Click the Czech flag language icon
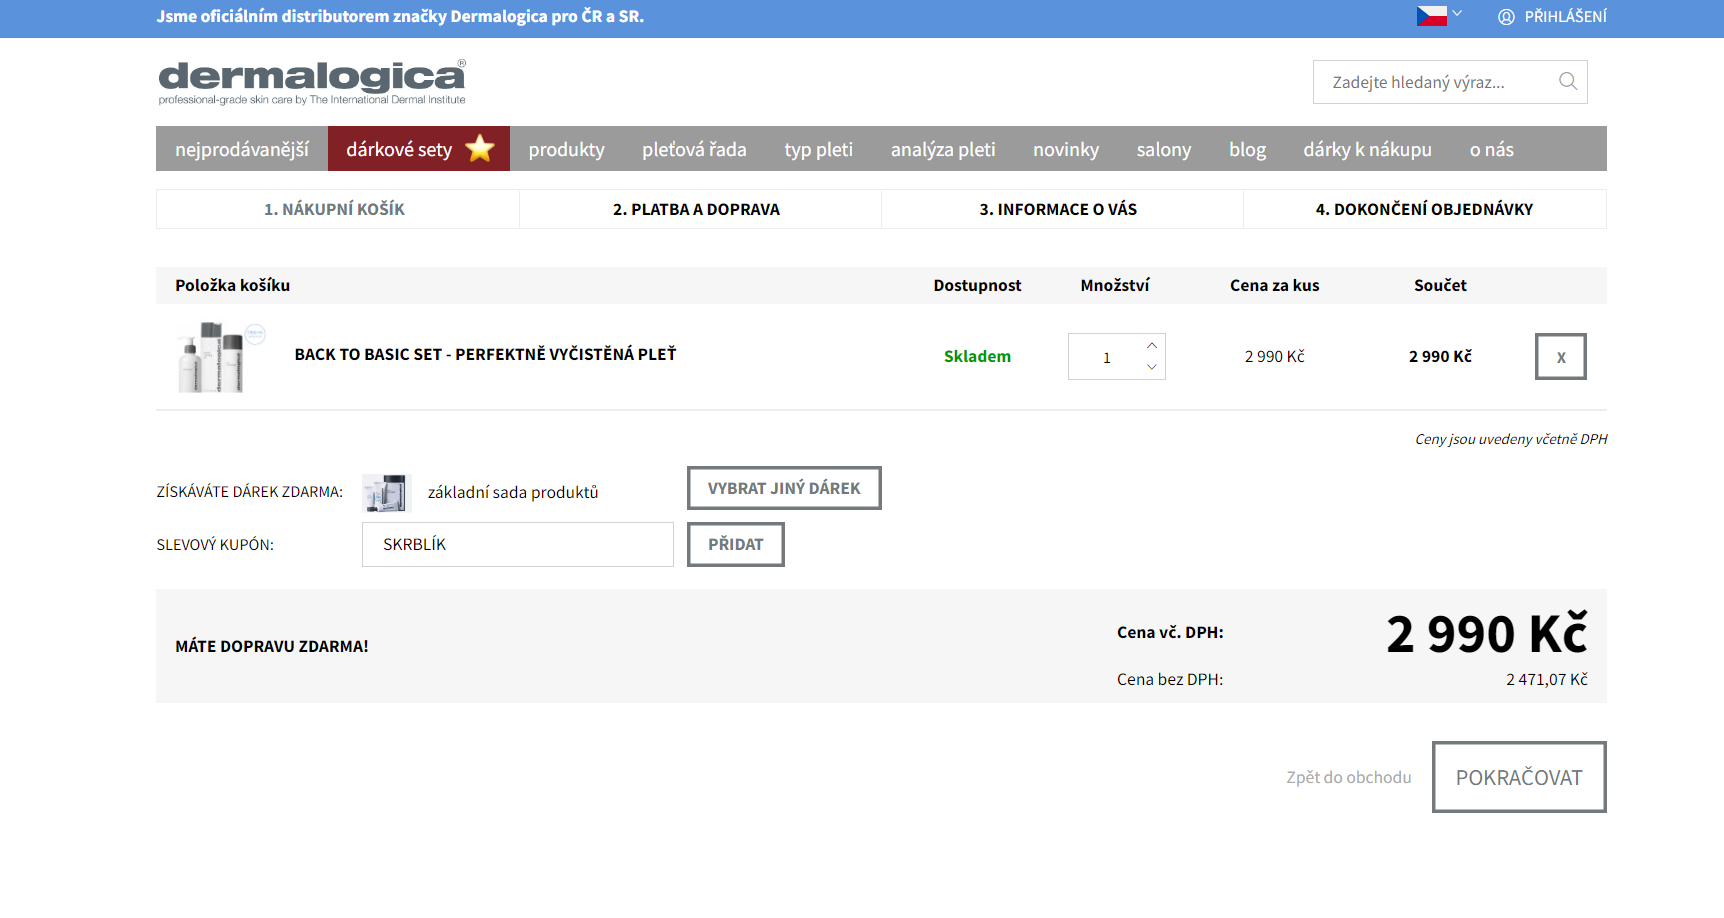This screenshot has height=918, width=1724. 1431,16
